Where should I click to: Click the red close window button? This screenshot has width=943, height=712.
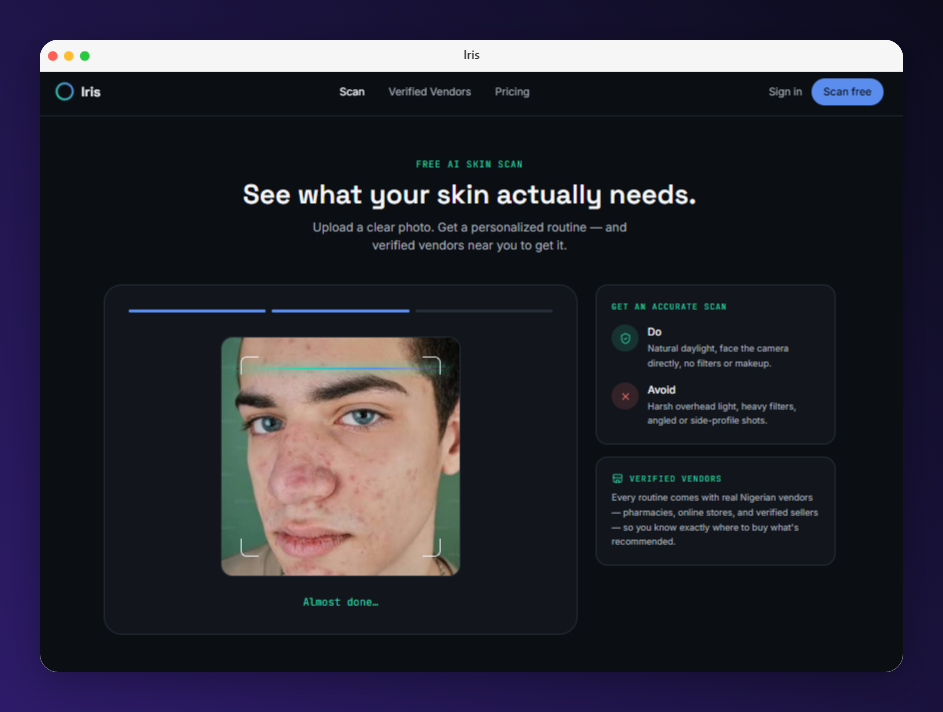(53, 56)
